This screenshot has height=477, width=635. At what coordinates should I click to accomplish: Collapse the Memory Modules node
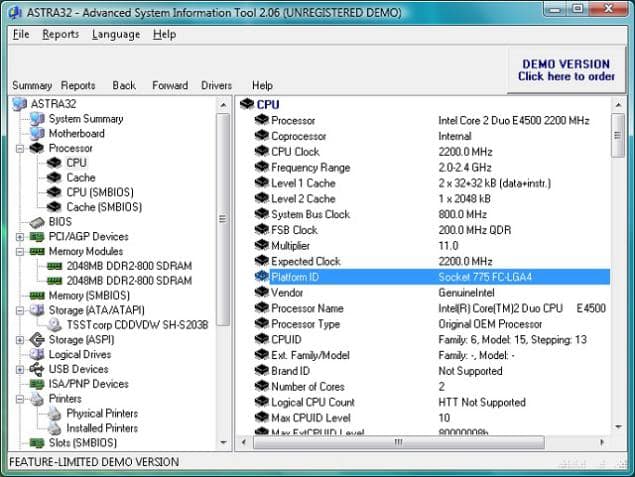click(x=20, y=252)
